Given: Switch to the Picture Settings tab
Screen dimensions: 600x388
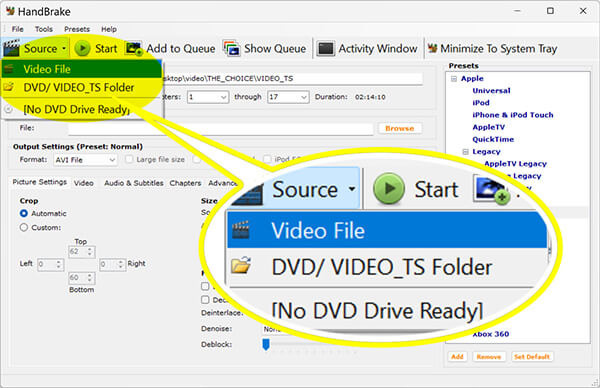Looking at the screenshot, I should coord(39,182).
